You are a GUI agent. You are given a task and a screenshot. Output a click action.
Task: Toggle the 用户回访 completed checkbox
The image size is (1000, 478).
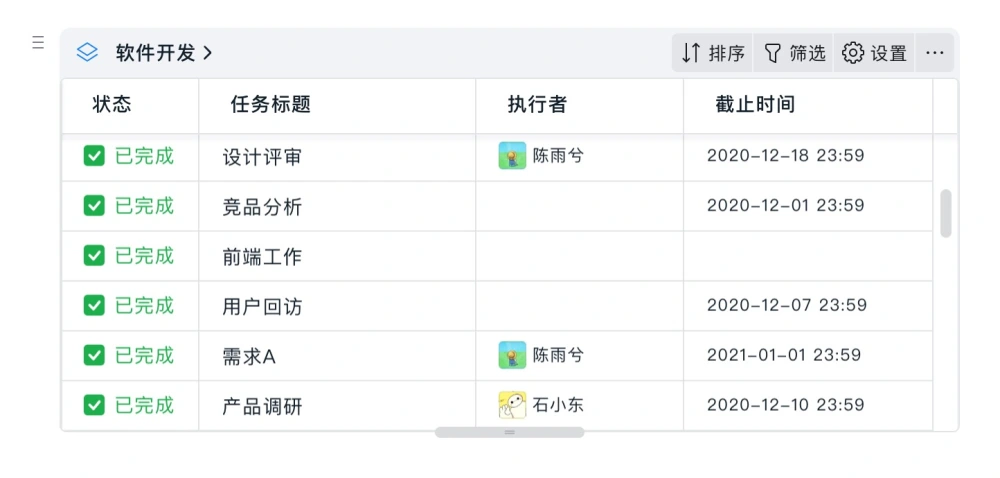click(94, 305)
